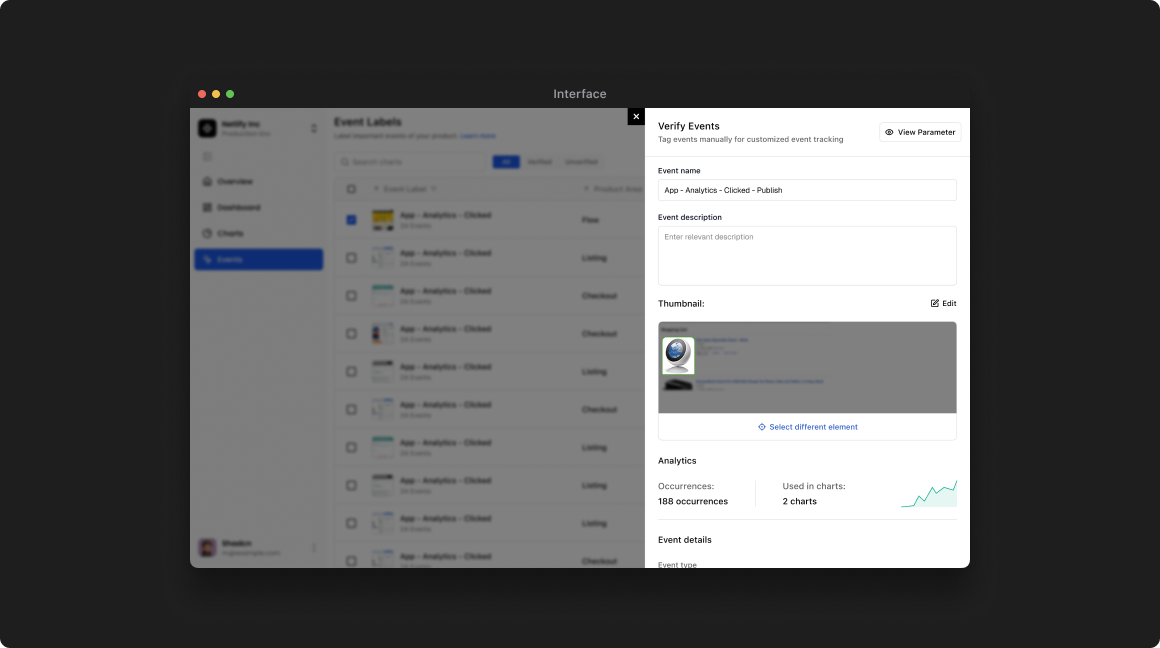Check the select-all box in the table header
The image size is (1160, 648).
[x=351, y=188]
